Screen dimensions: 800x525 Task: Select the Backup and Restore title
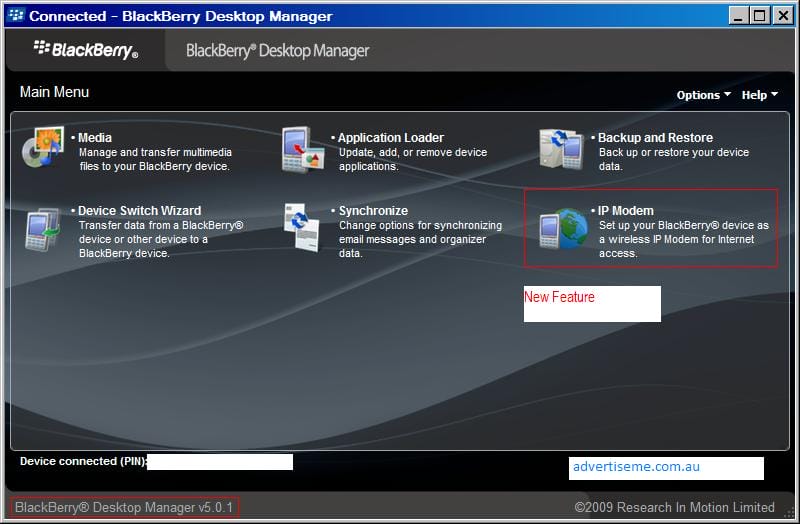click(x=655, y=138)
